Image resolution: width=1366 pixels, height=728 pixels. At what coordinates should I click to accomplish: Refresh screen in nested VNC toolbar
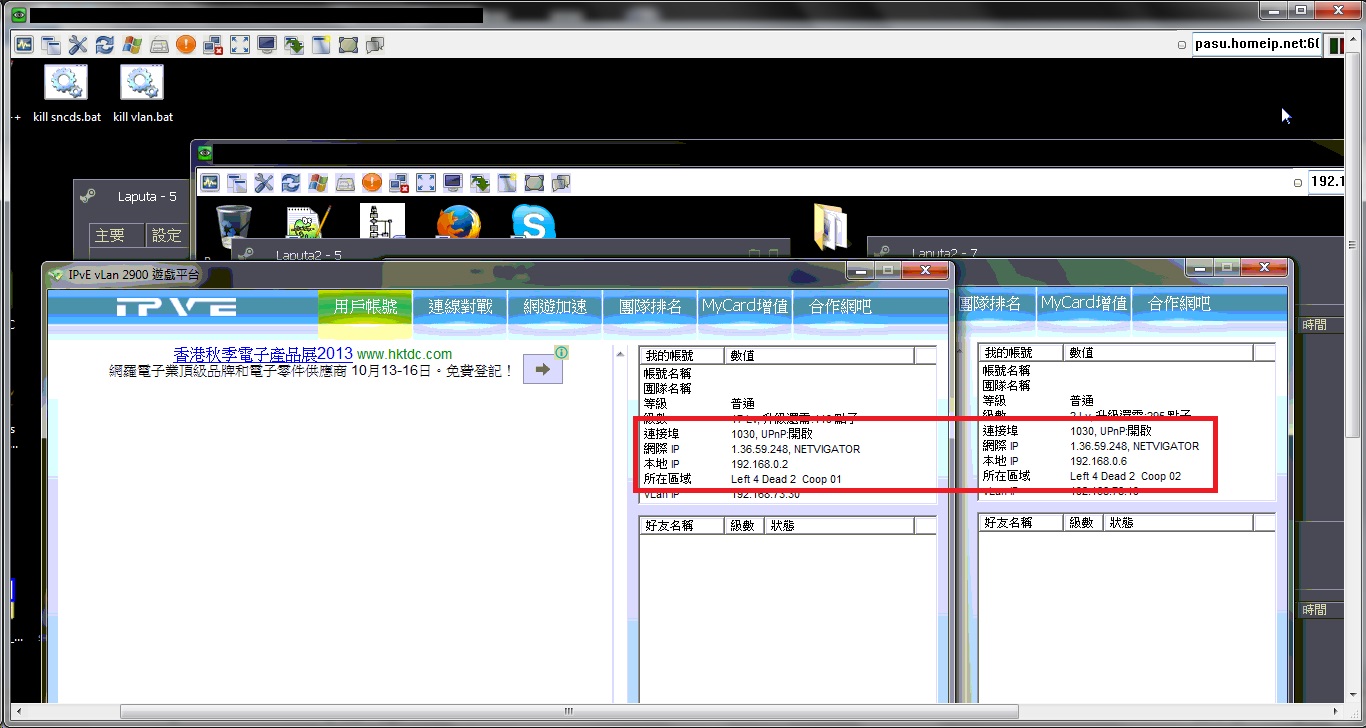291,182
